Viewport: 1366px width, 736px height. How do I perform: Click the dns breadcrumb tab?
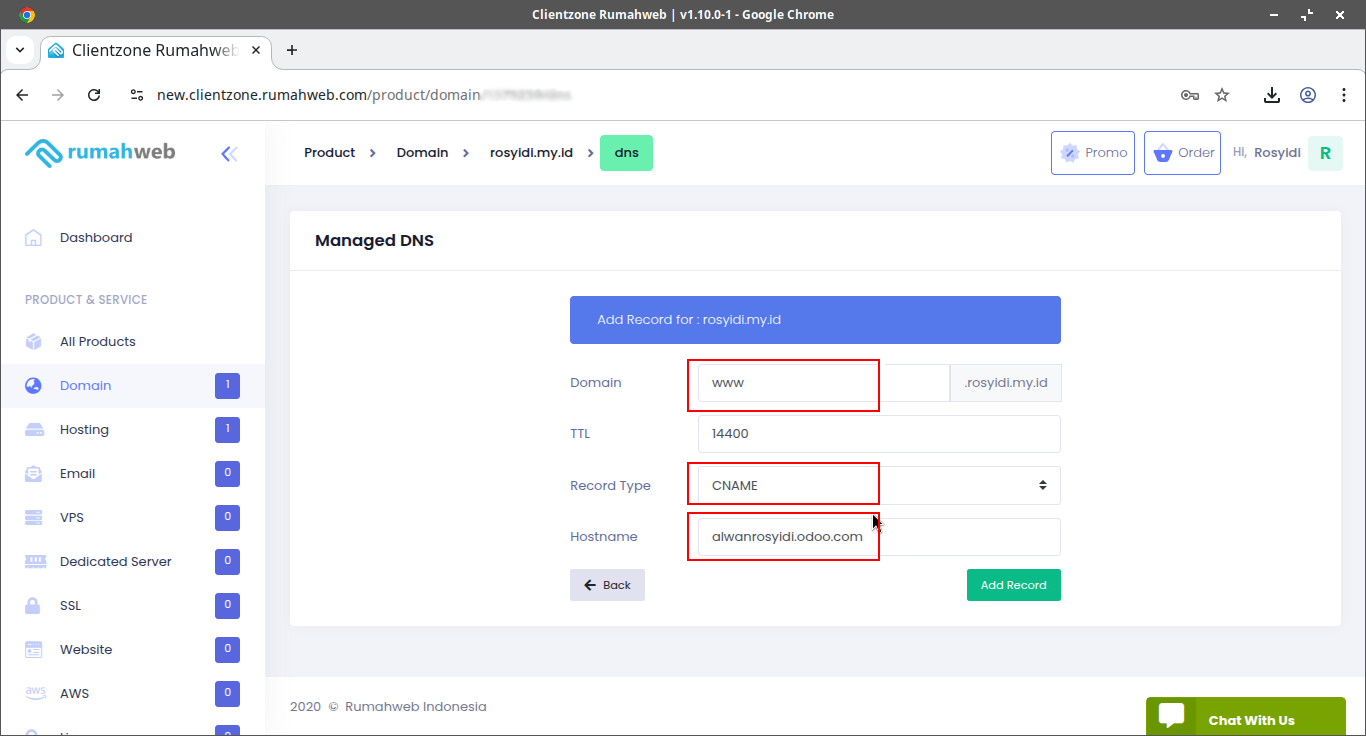tap(626, 153)
